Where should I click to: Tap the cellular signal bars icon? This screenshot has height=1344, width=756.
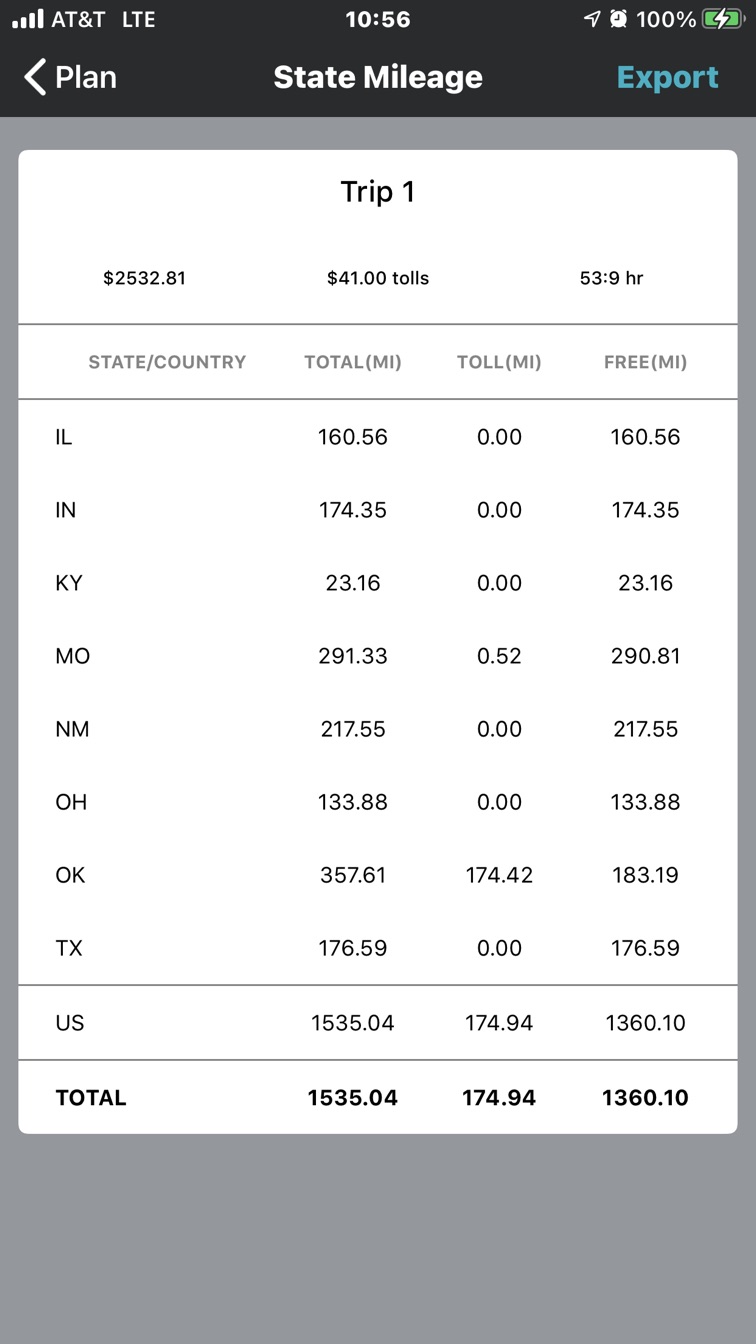pyautogui.click(x=28, y=19)
